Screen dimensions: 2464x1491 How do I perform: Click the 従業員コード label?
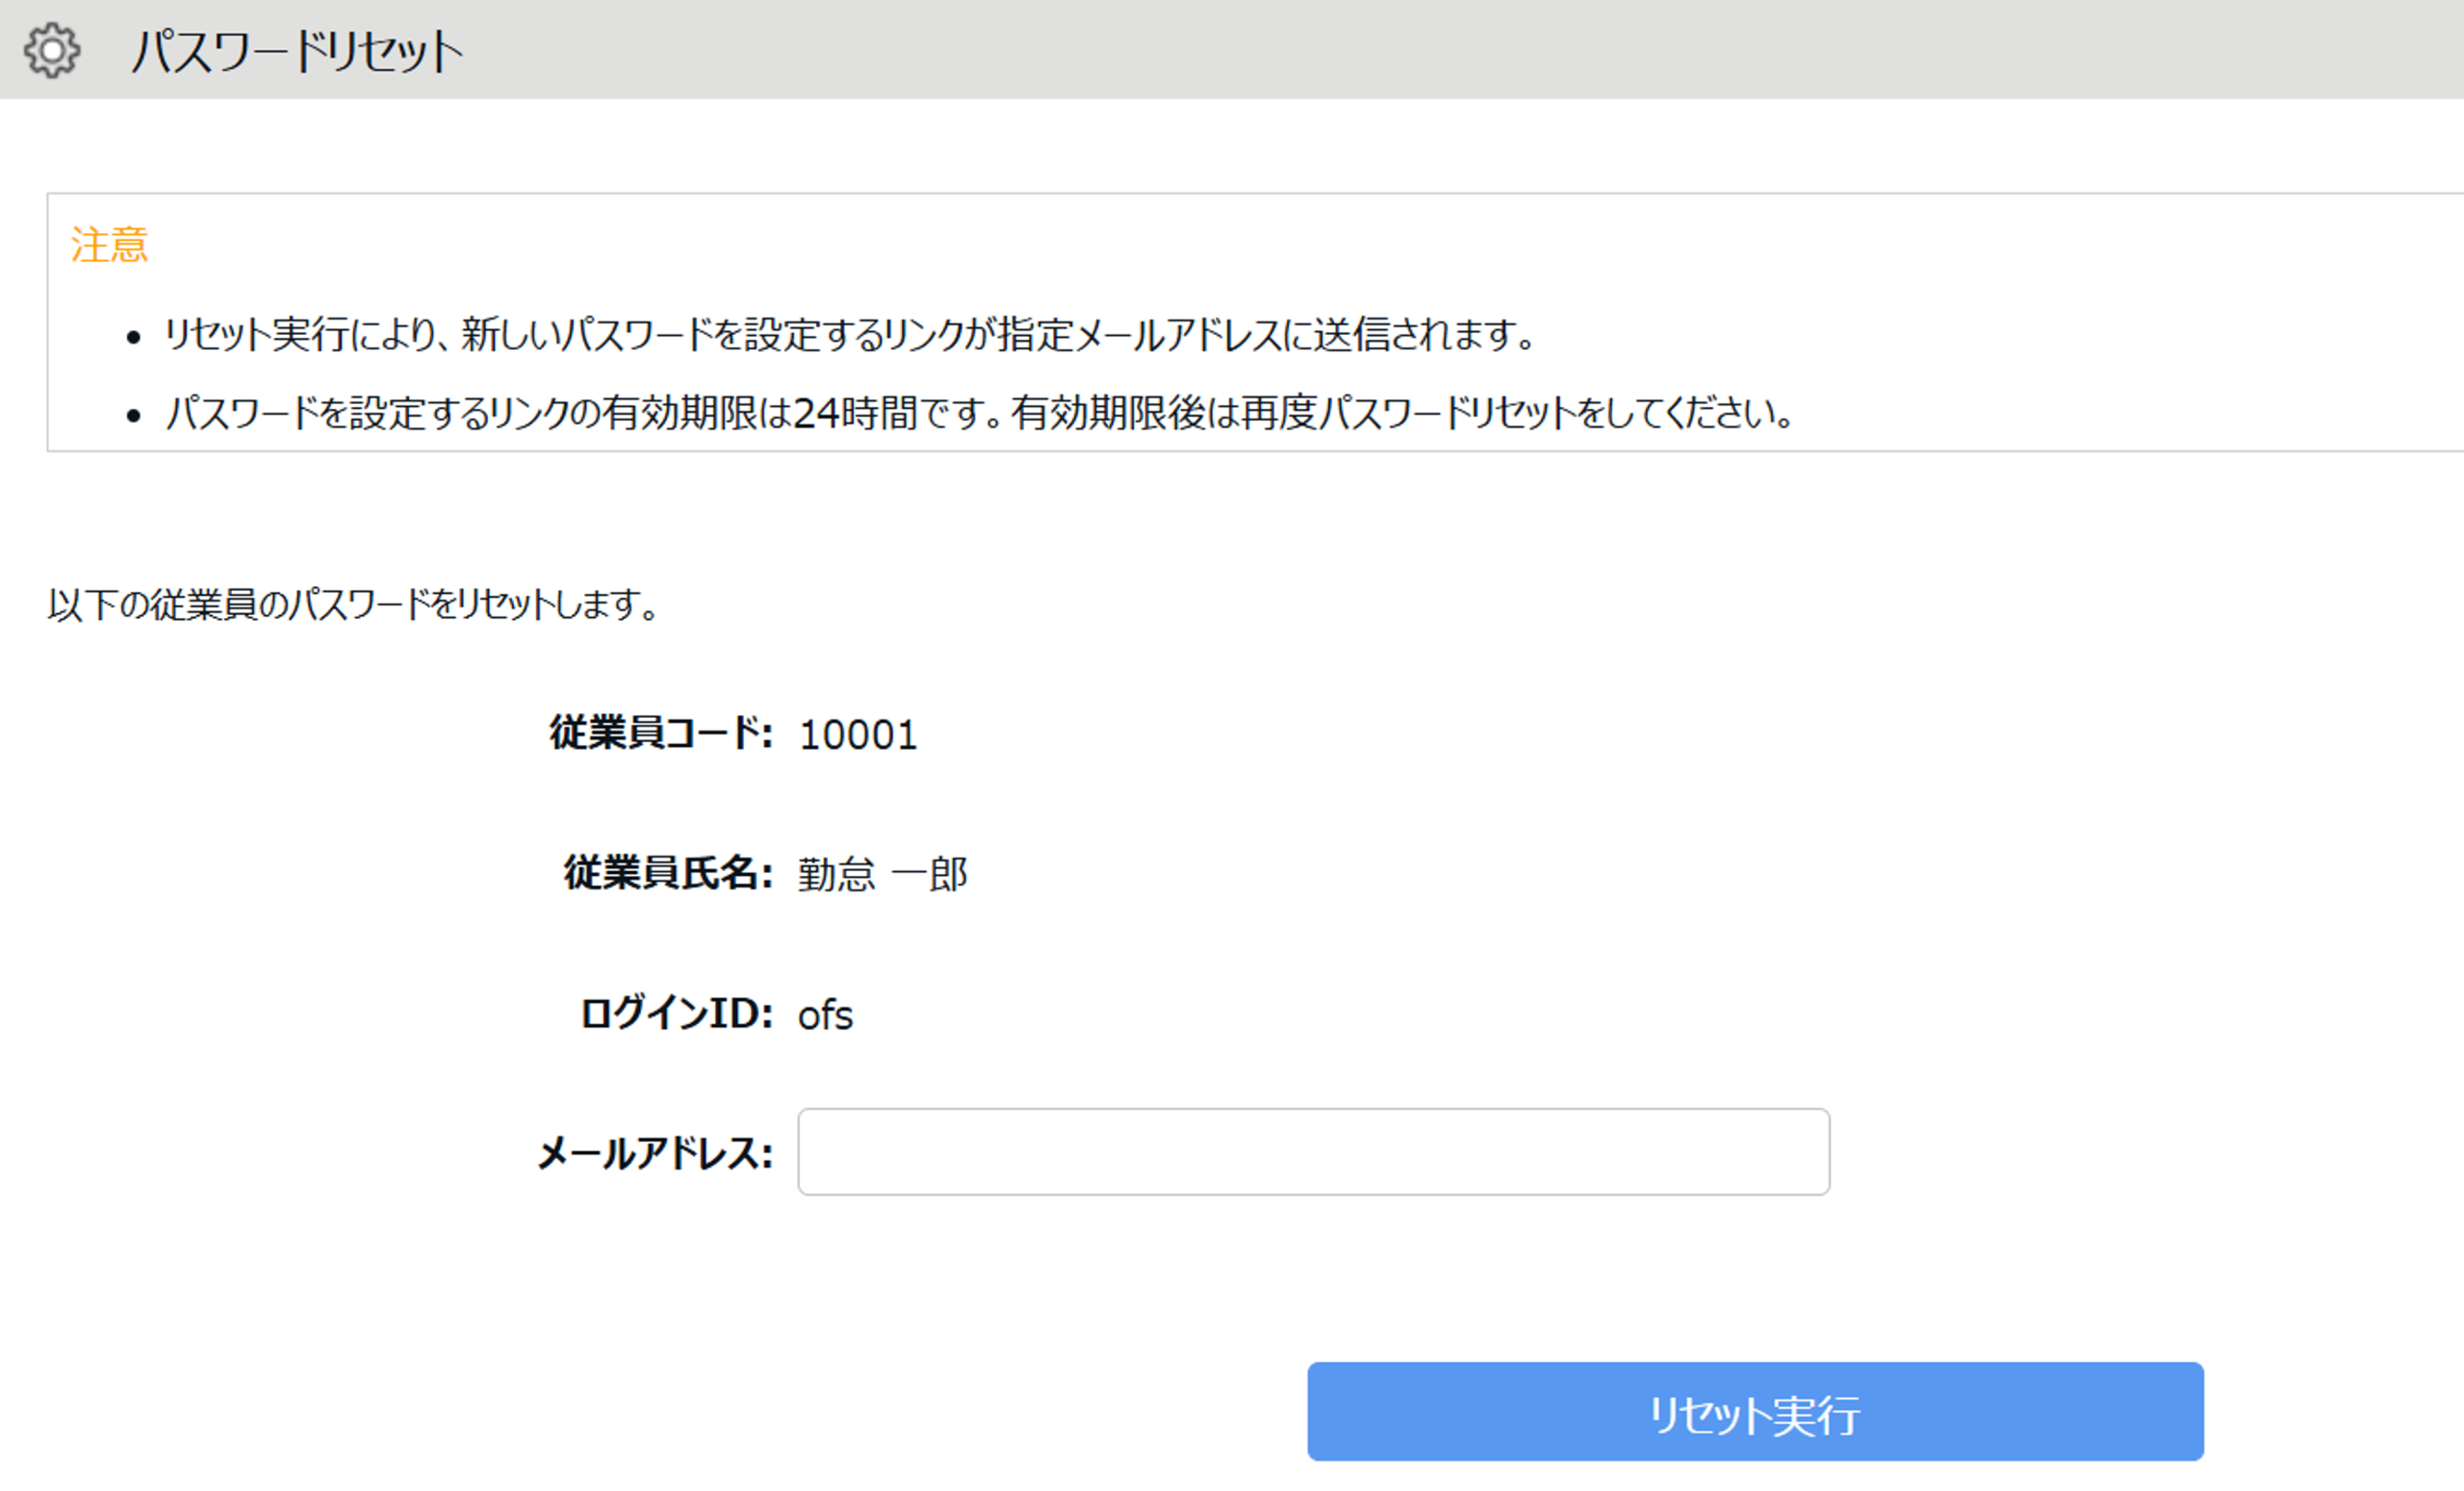tap(660, 733)
